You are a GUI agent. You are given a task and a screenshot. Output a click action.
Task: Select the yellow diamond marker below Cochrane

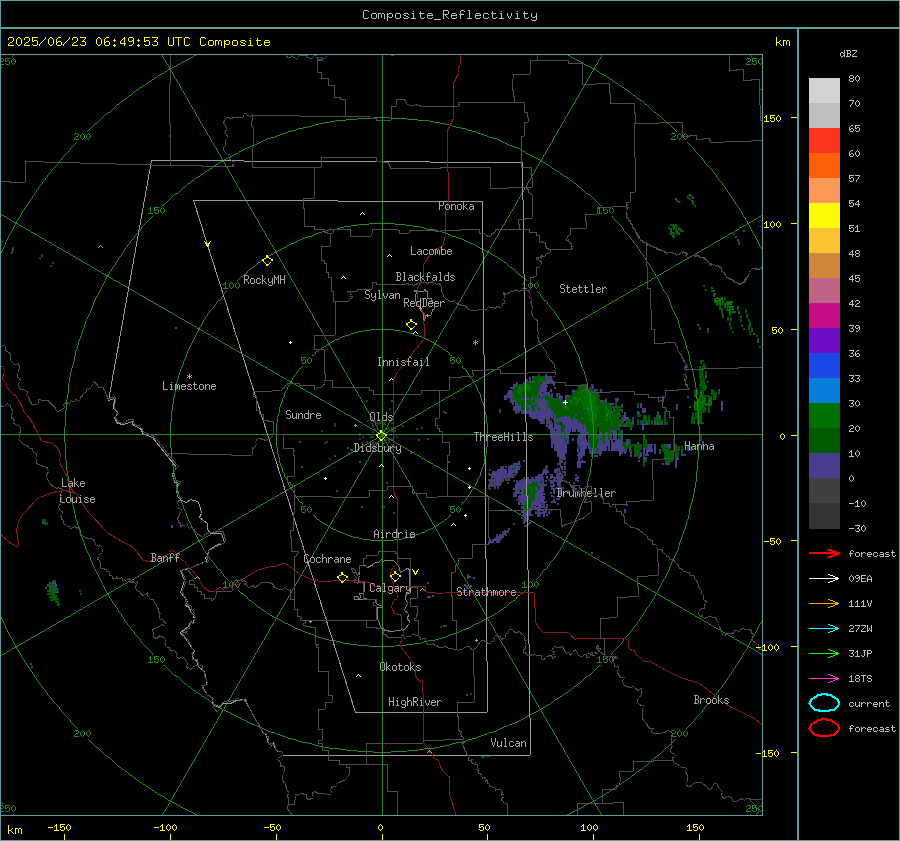coord(342,578)
